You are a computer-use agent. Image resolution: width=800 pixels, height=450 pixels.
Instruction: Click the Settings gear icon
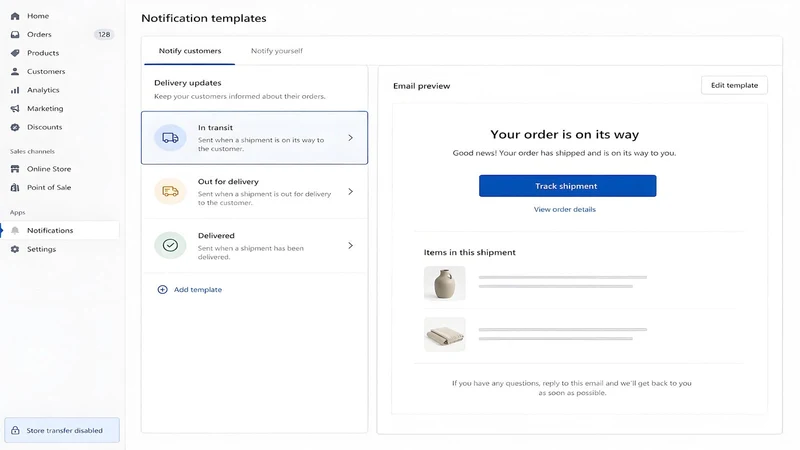pos(15,249)
